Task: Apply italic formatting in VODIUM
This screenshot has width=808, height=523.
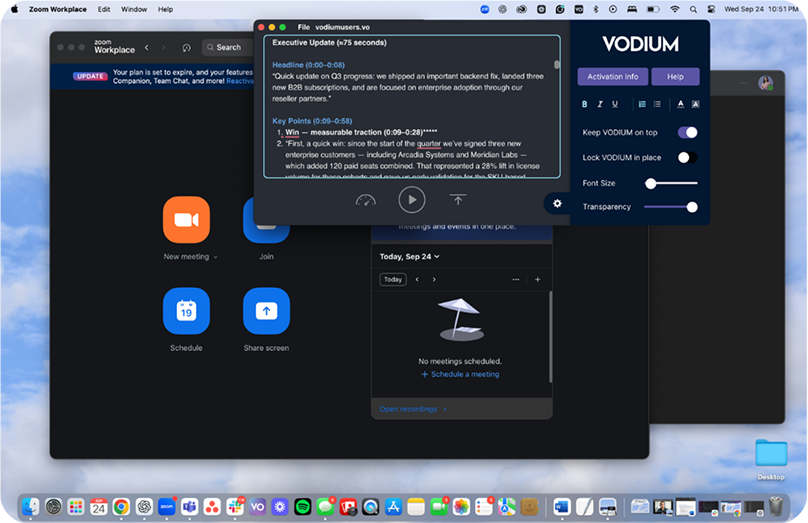Action: coord(600,104)
